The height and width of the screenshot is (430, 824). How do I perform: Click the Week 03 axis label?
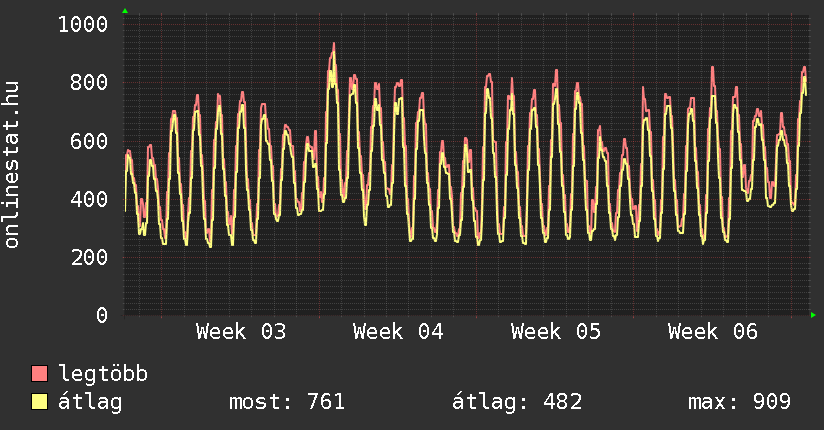point(240,332)
